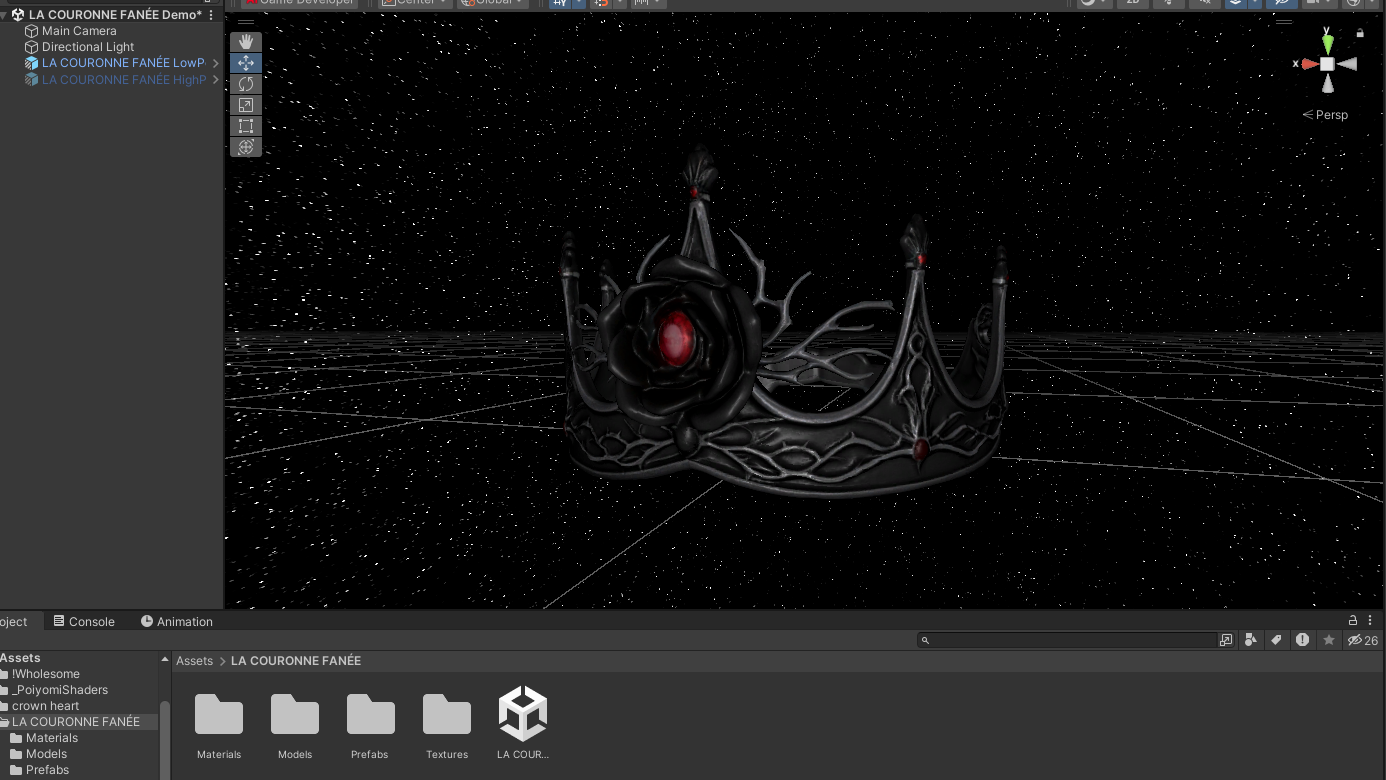Click Assets in the breadcrumb path
1386x780 pixels.
[195, 661]
